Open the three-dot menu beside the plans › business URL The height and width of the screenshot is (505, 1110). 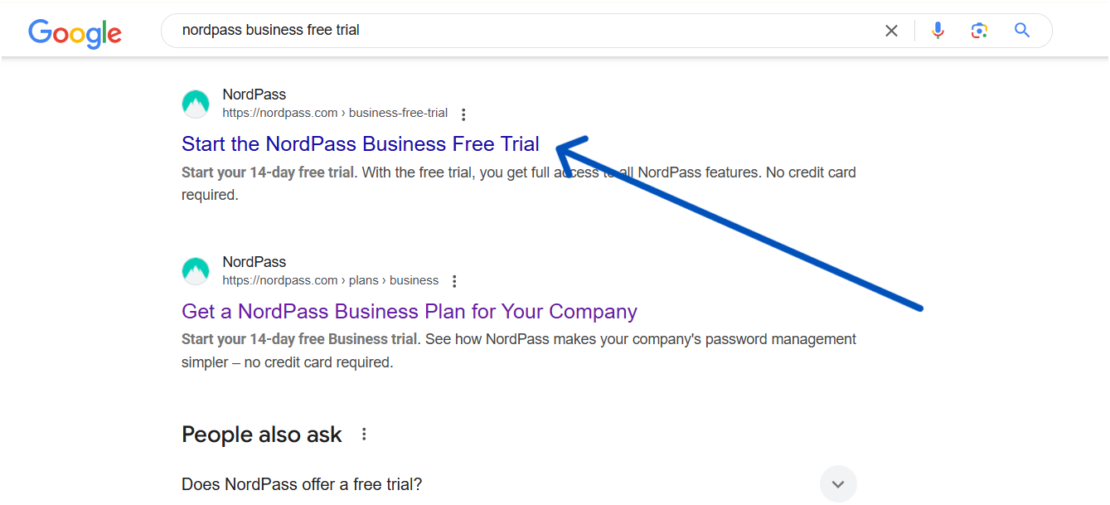(x=454, y=281)
